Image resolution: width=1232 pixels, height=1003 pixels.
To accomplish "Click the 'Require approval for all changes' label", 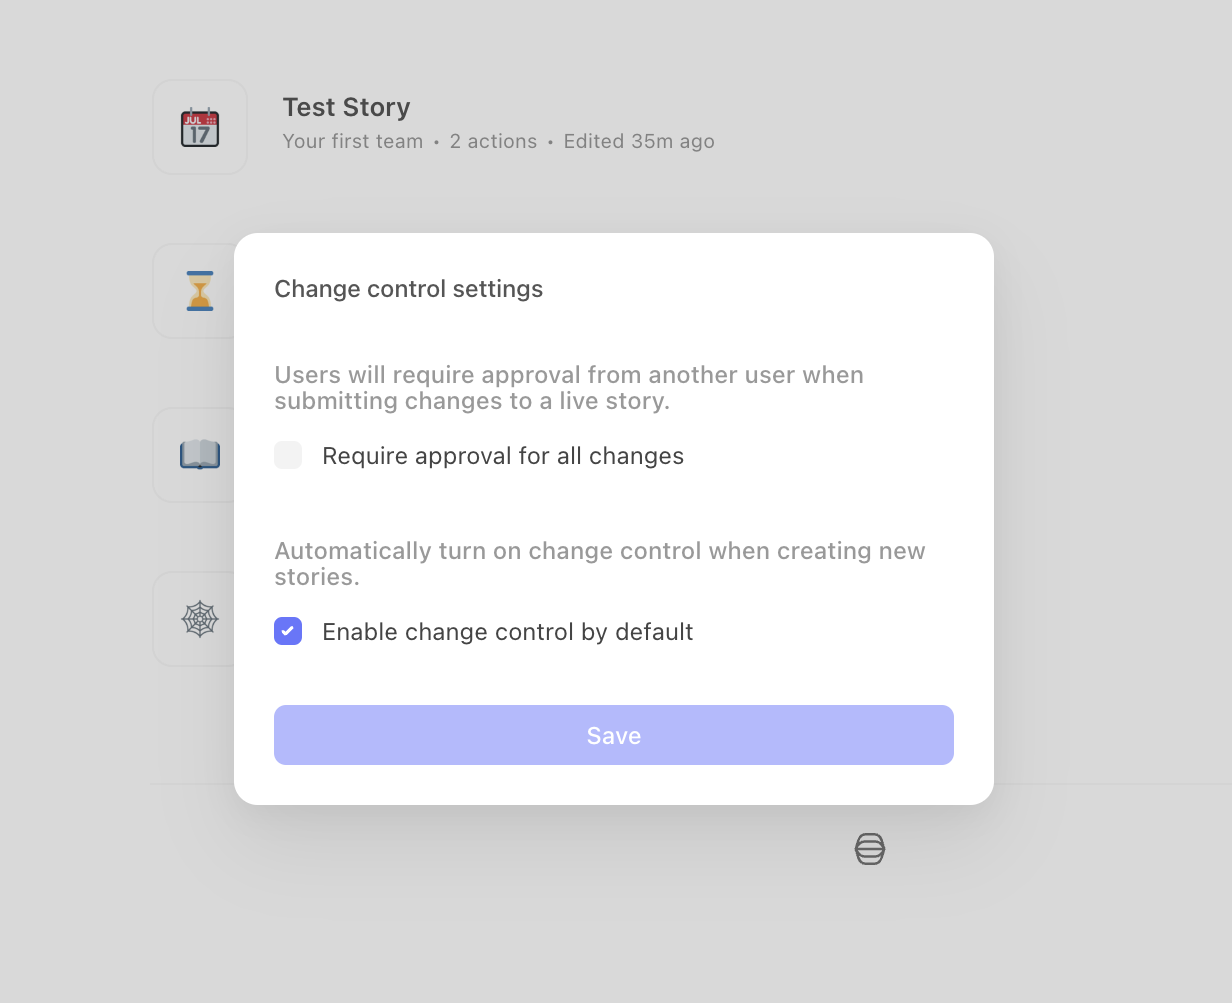I will click(503, 456).
